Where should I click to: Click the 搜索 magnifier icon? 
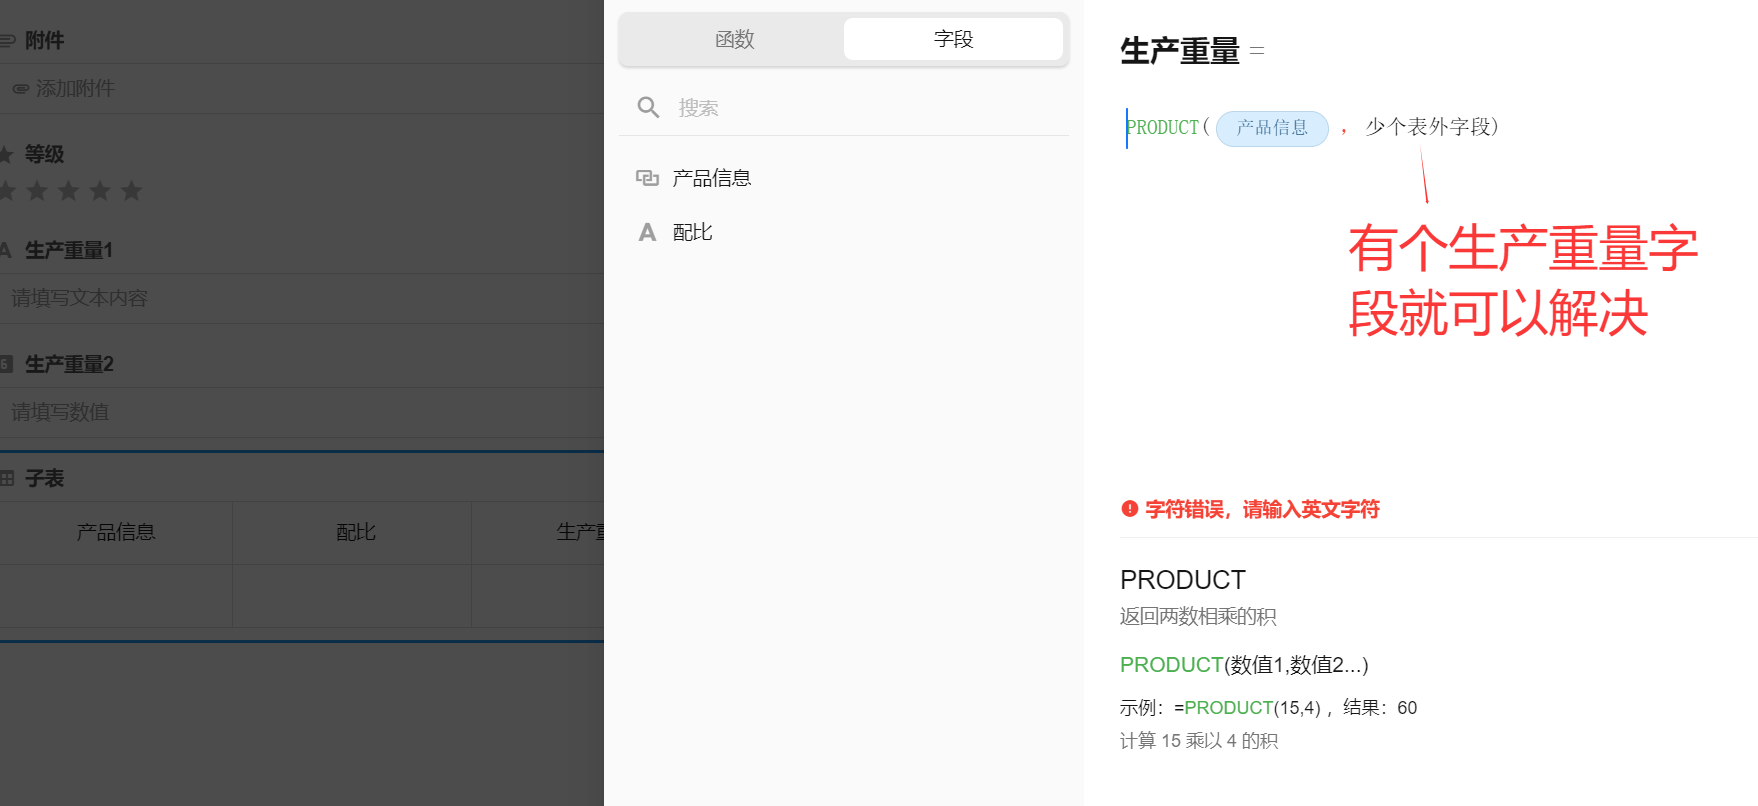[648, 107]
